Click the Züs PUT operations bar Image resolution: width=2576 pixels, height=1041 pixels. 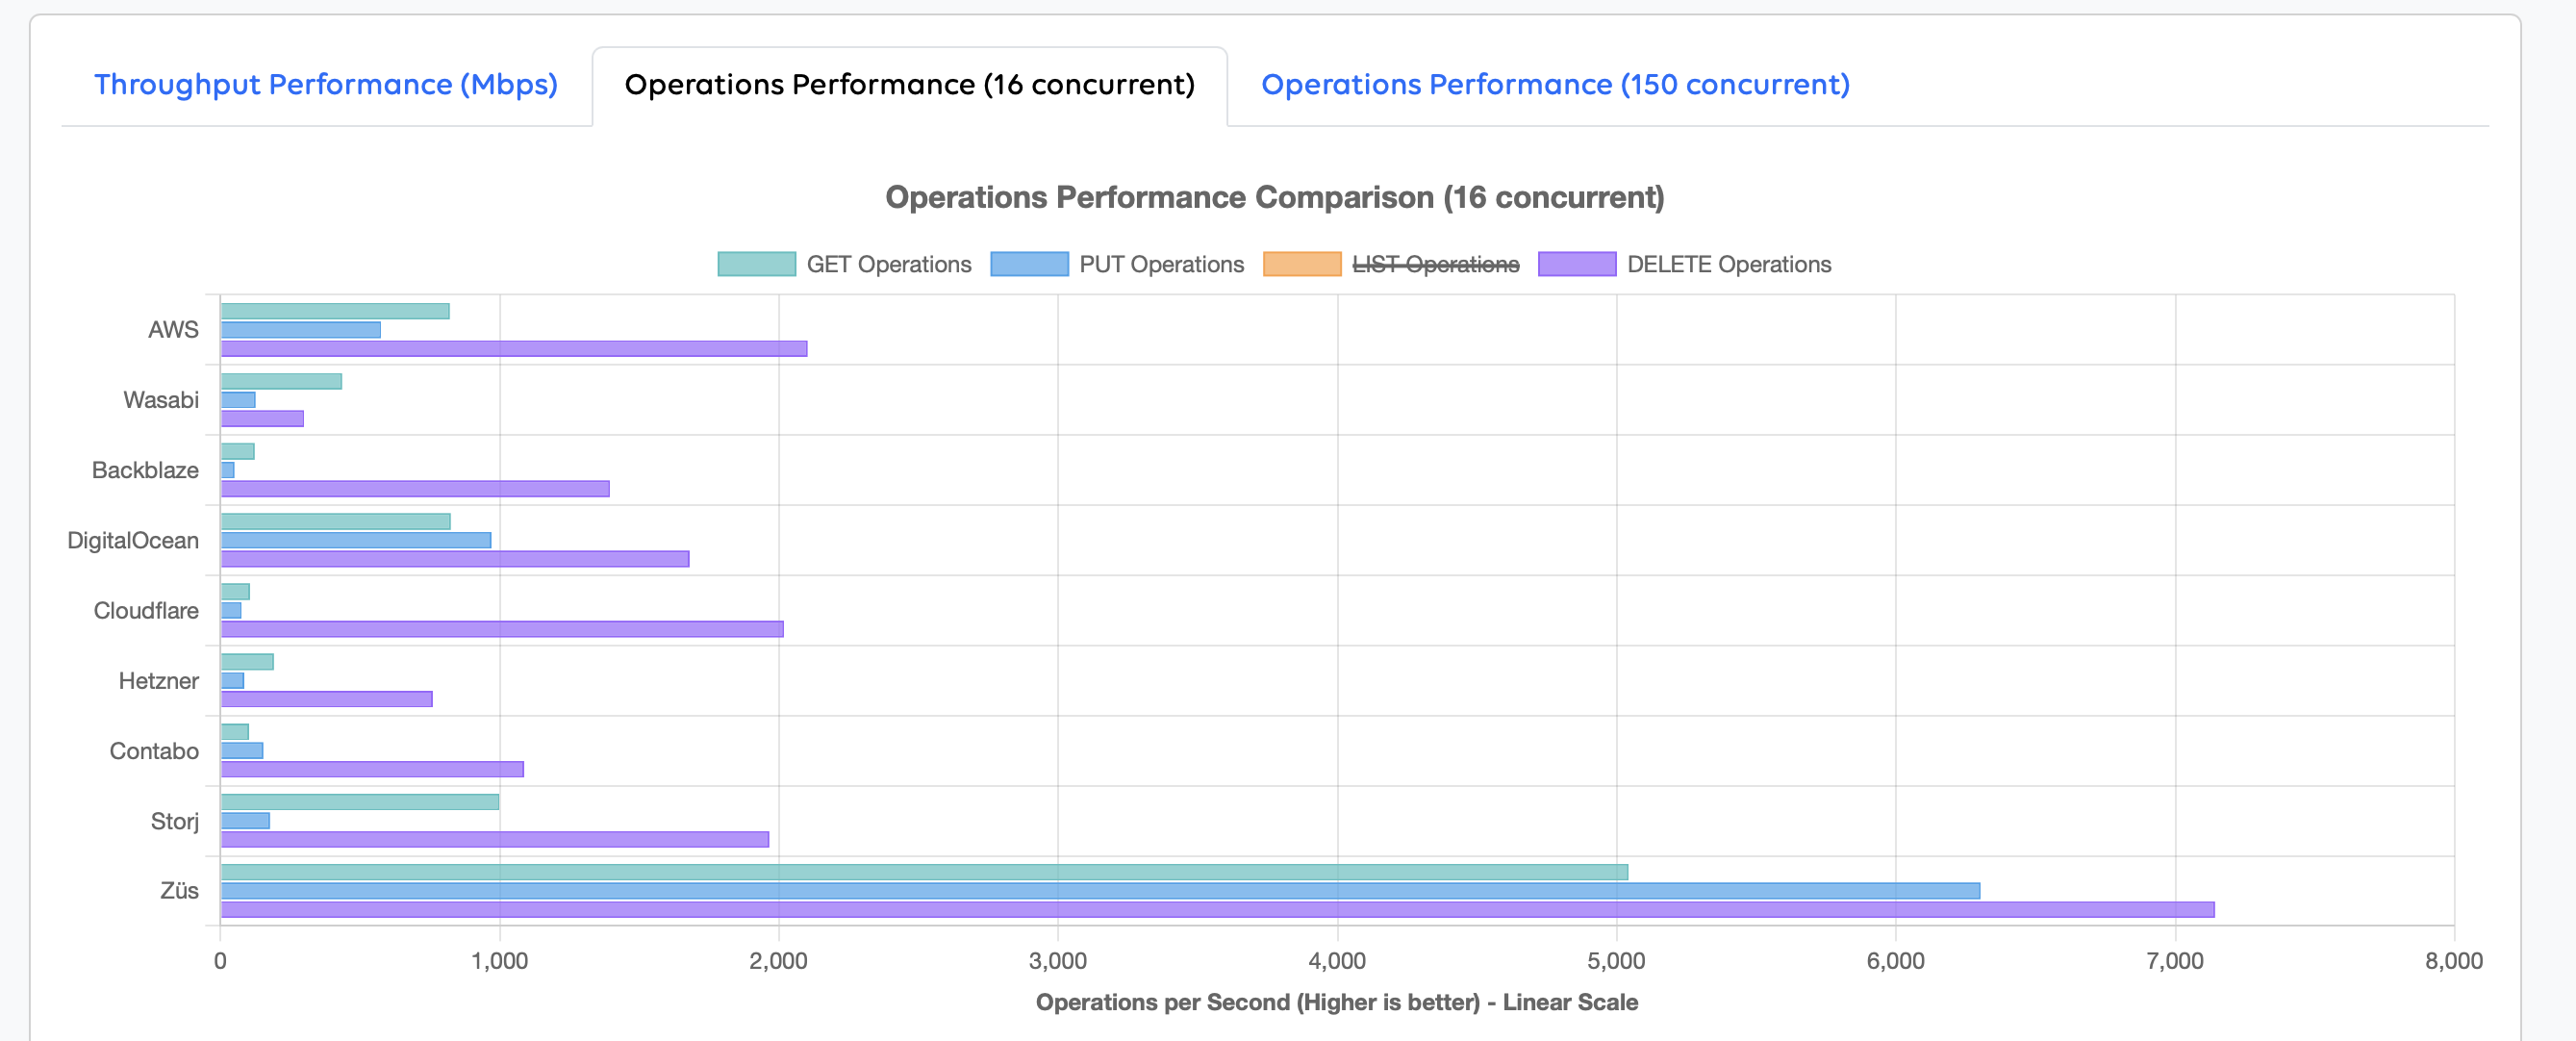(x=1100, y=890)
